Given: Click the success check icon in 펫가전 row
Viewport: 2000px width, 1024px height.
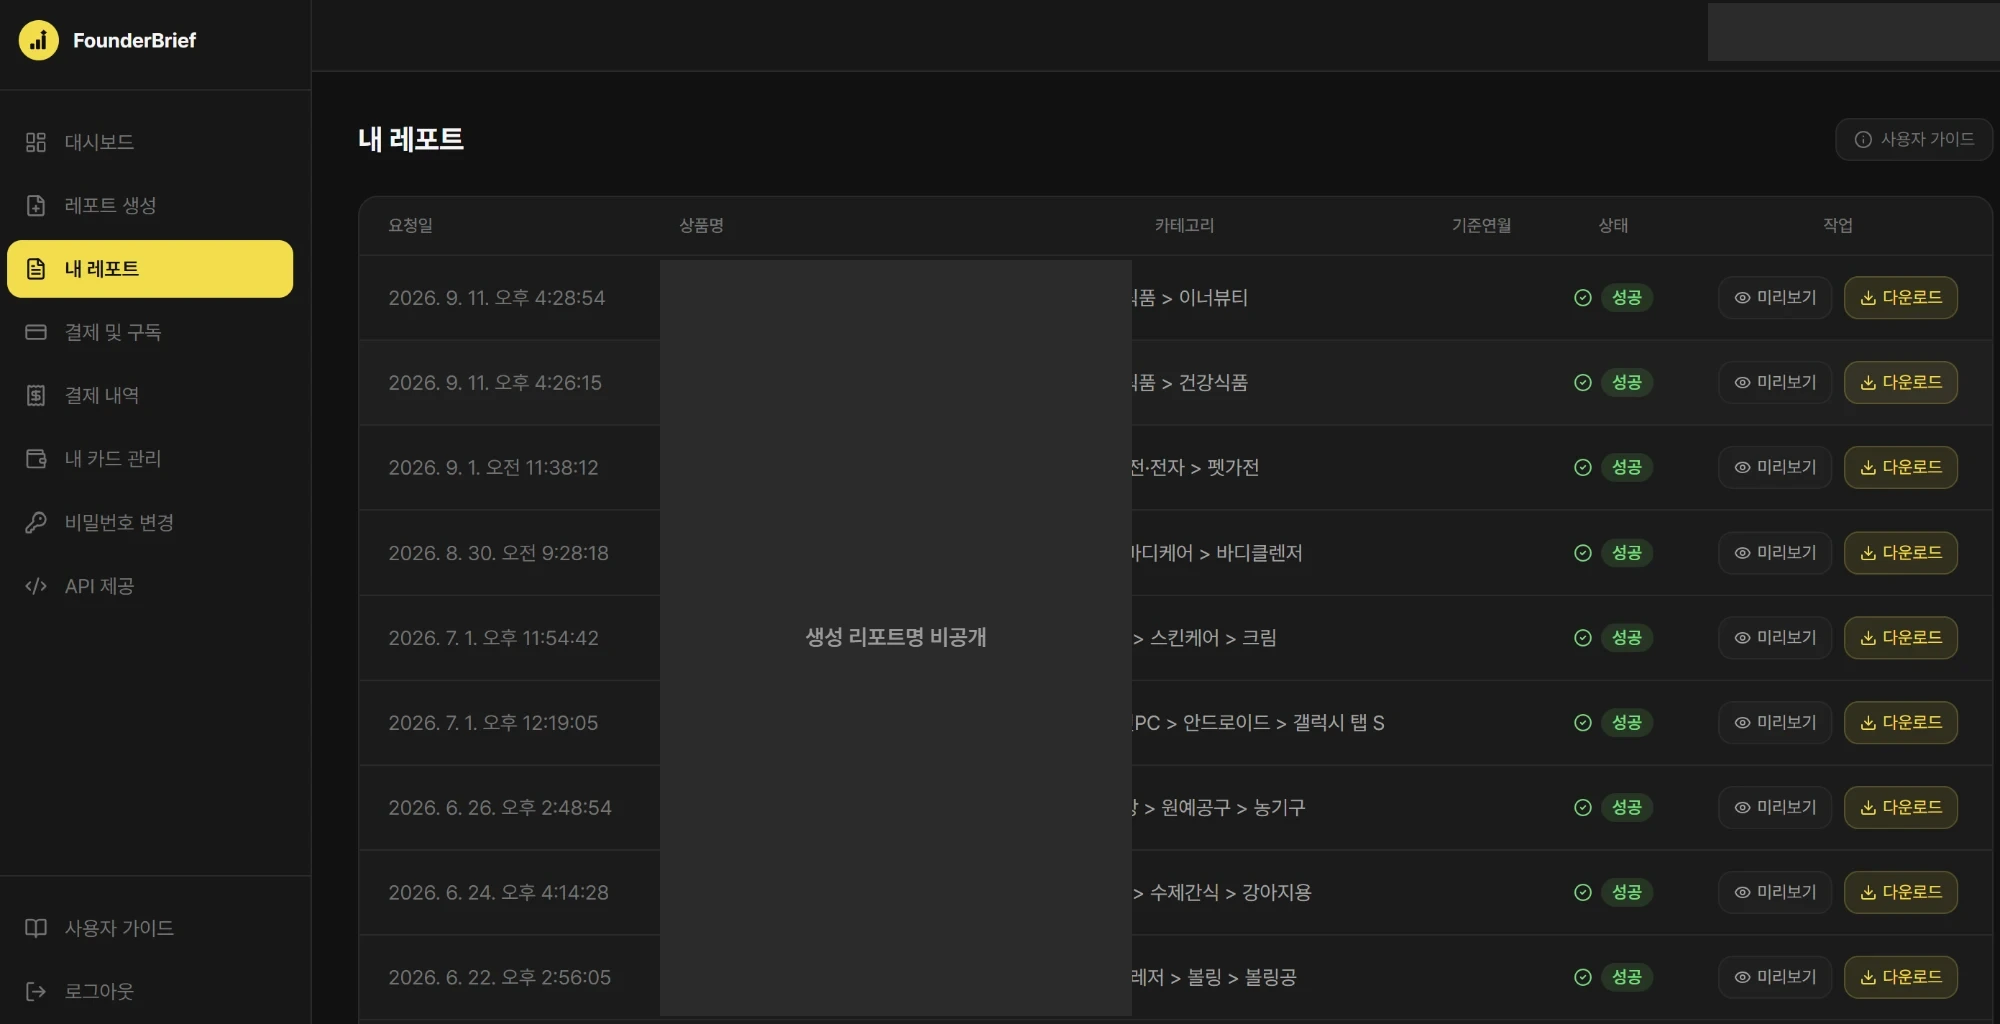Looking at the screenshot, I should pos(1583,468).
